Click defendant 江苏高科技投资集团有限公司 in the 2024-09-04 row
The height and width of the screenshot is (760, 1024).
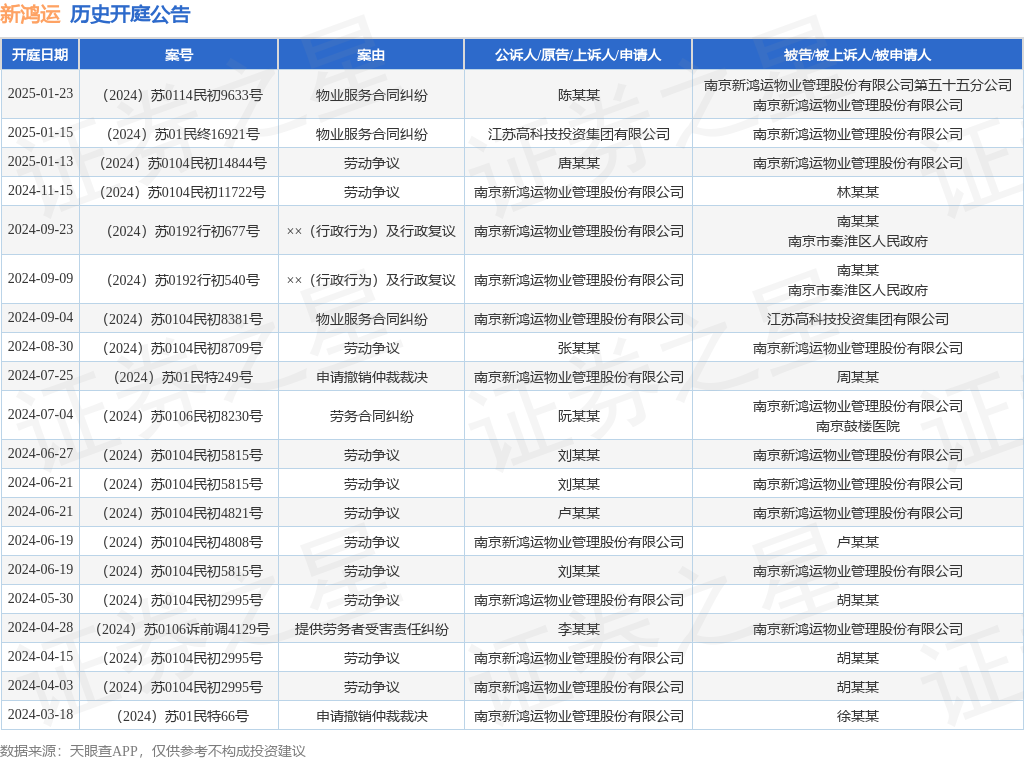[x=857, y=319]
